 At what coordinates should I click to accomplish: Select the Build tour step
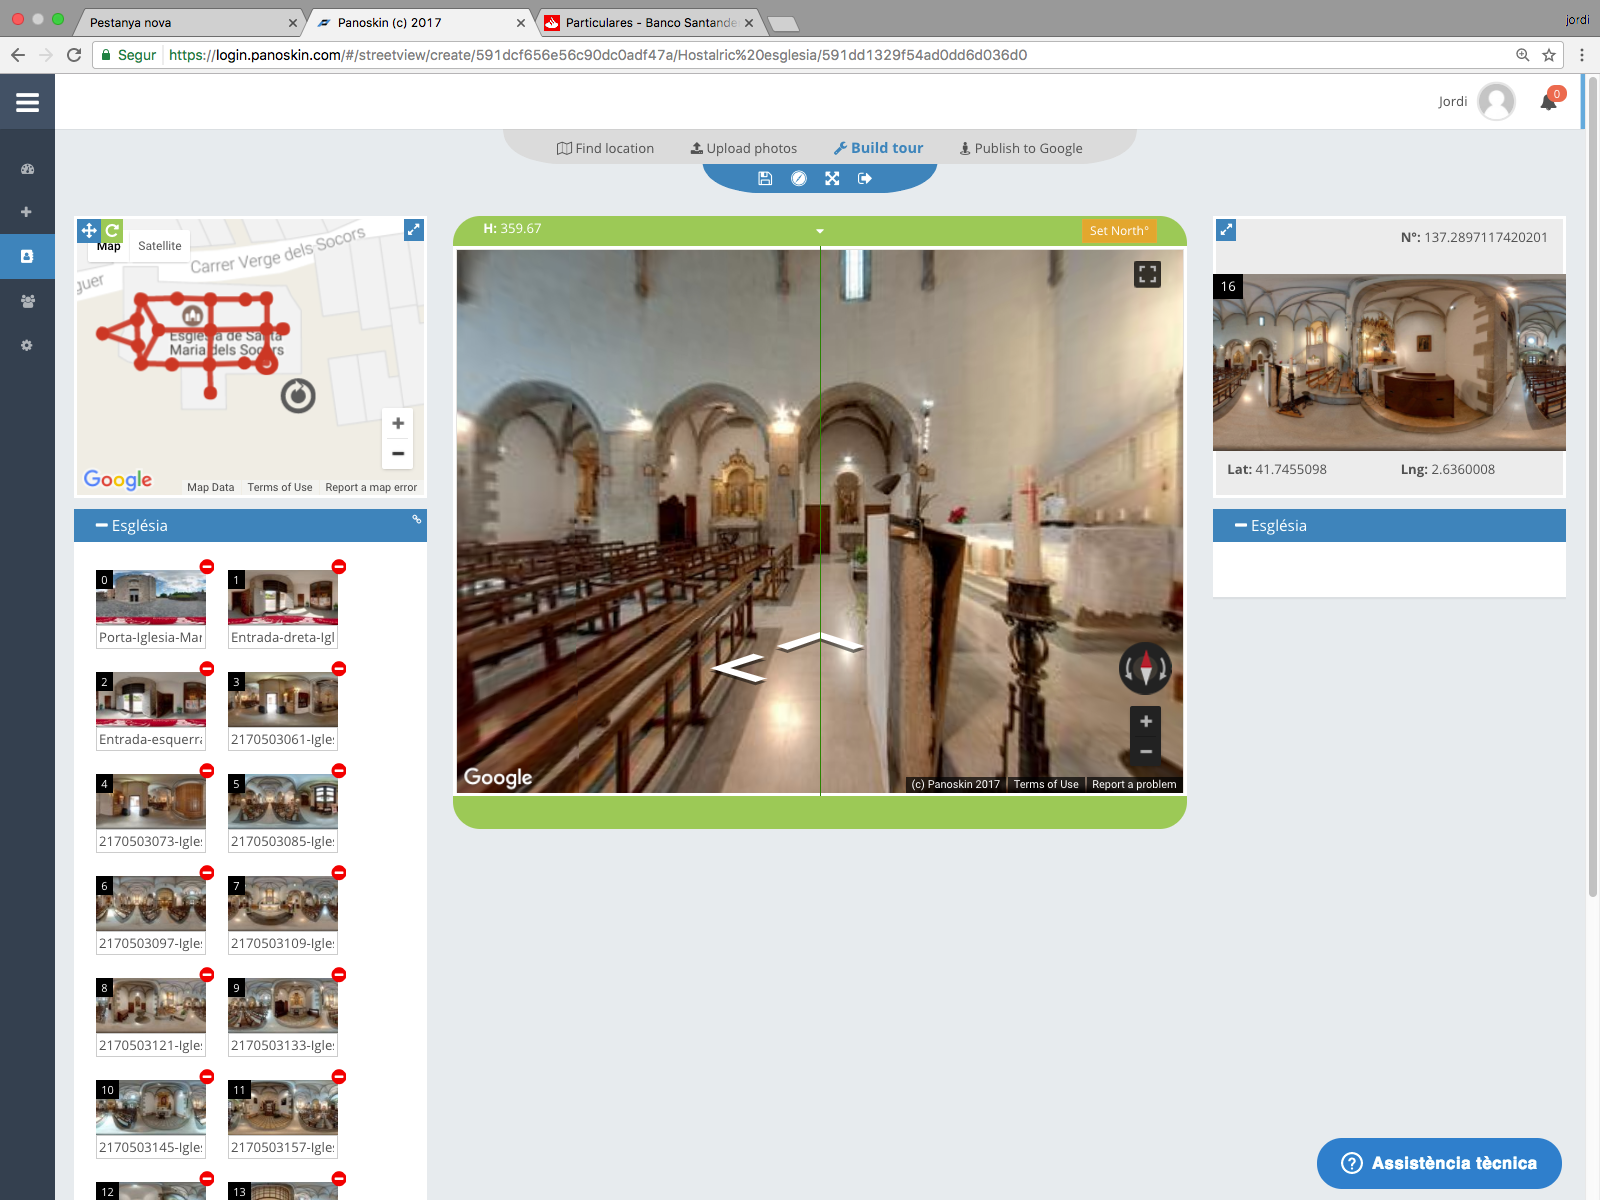(878, 148)
